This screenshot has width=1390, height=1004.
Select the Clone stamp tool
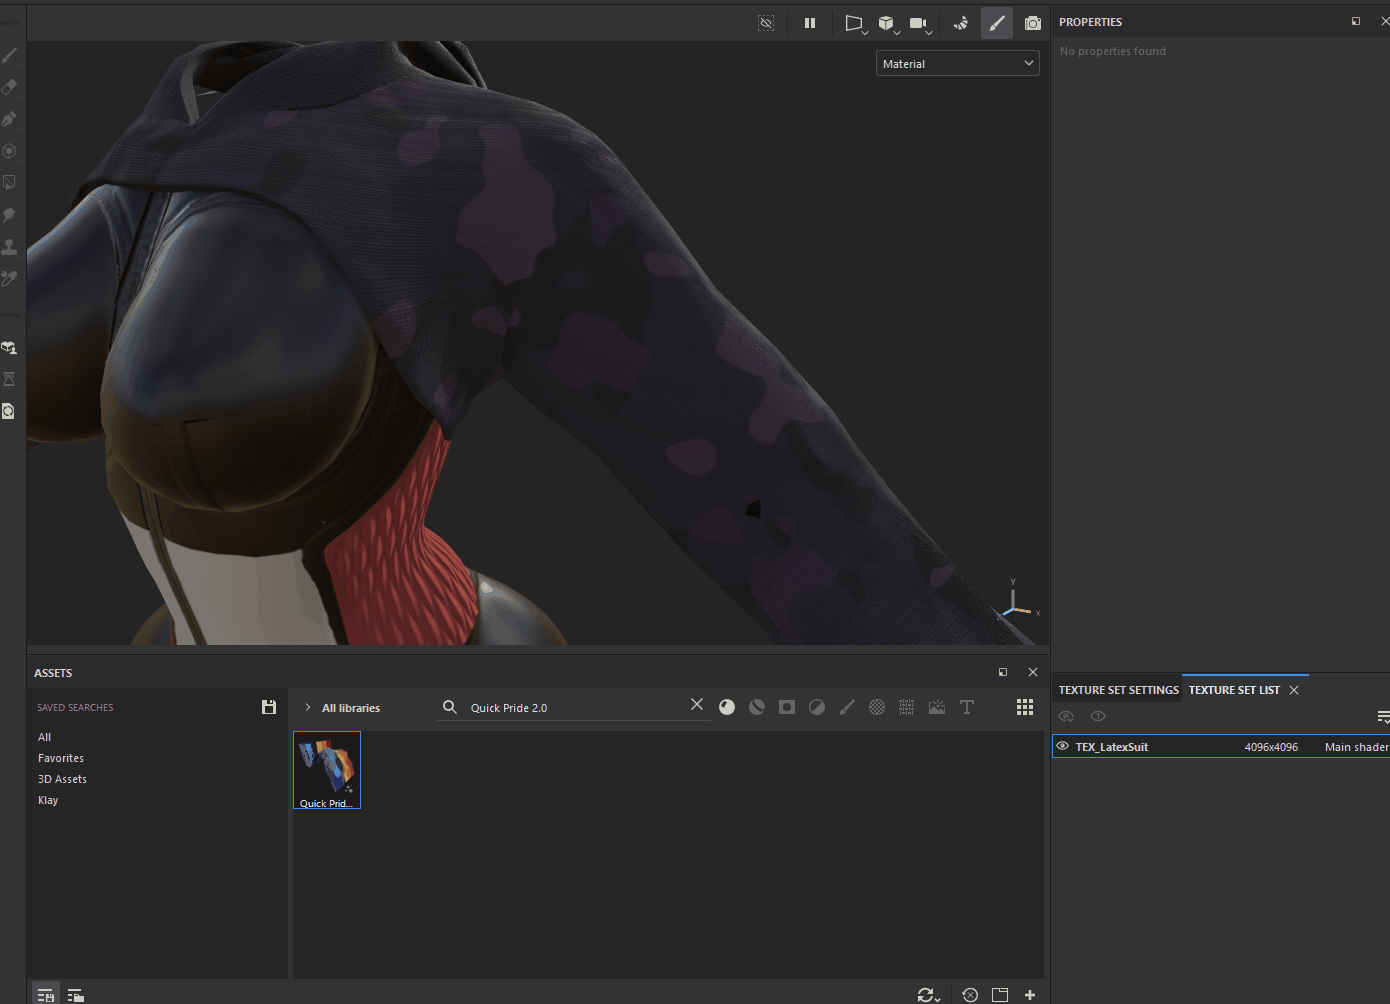pyautogui.click(x=10, y=246)
